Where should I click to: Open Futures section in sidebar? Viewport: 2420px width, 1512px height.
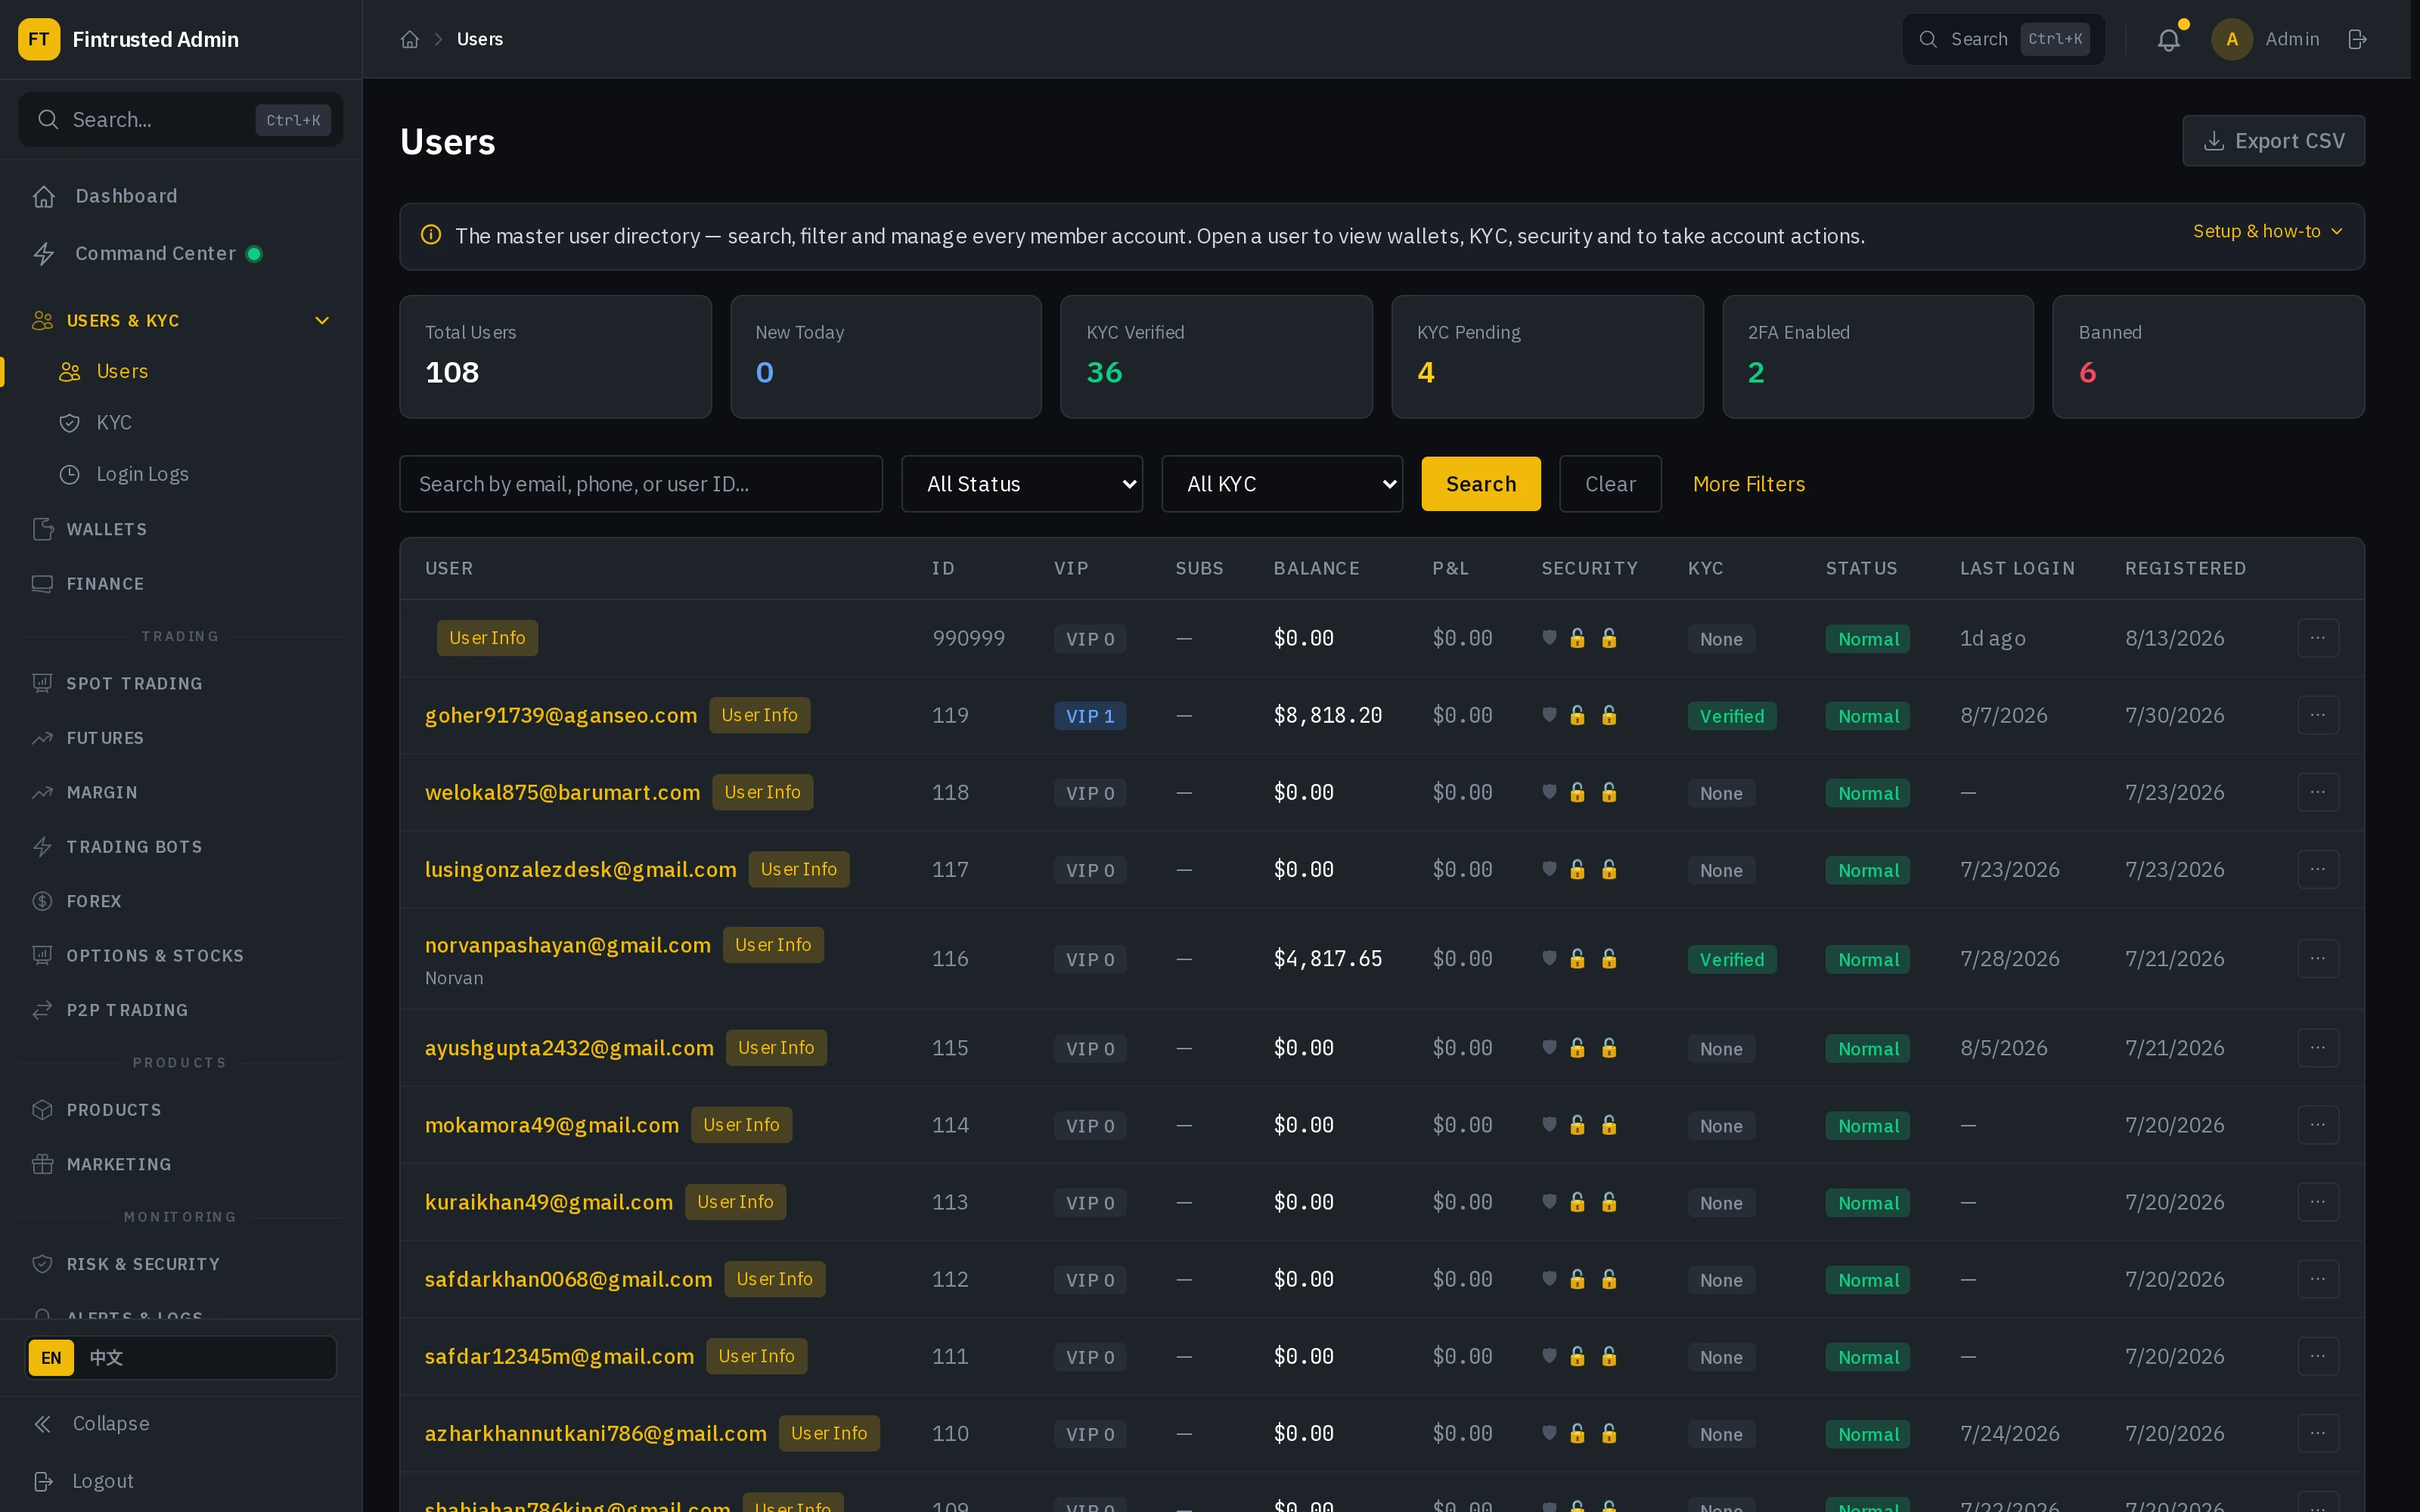(181, 738)
